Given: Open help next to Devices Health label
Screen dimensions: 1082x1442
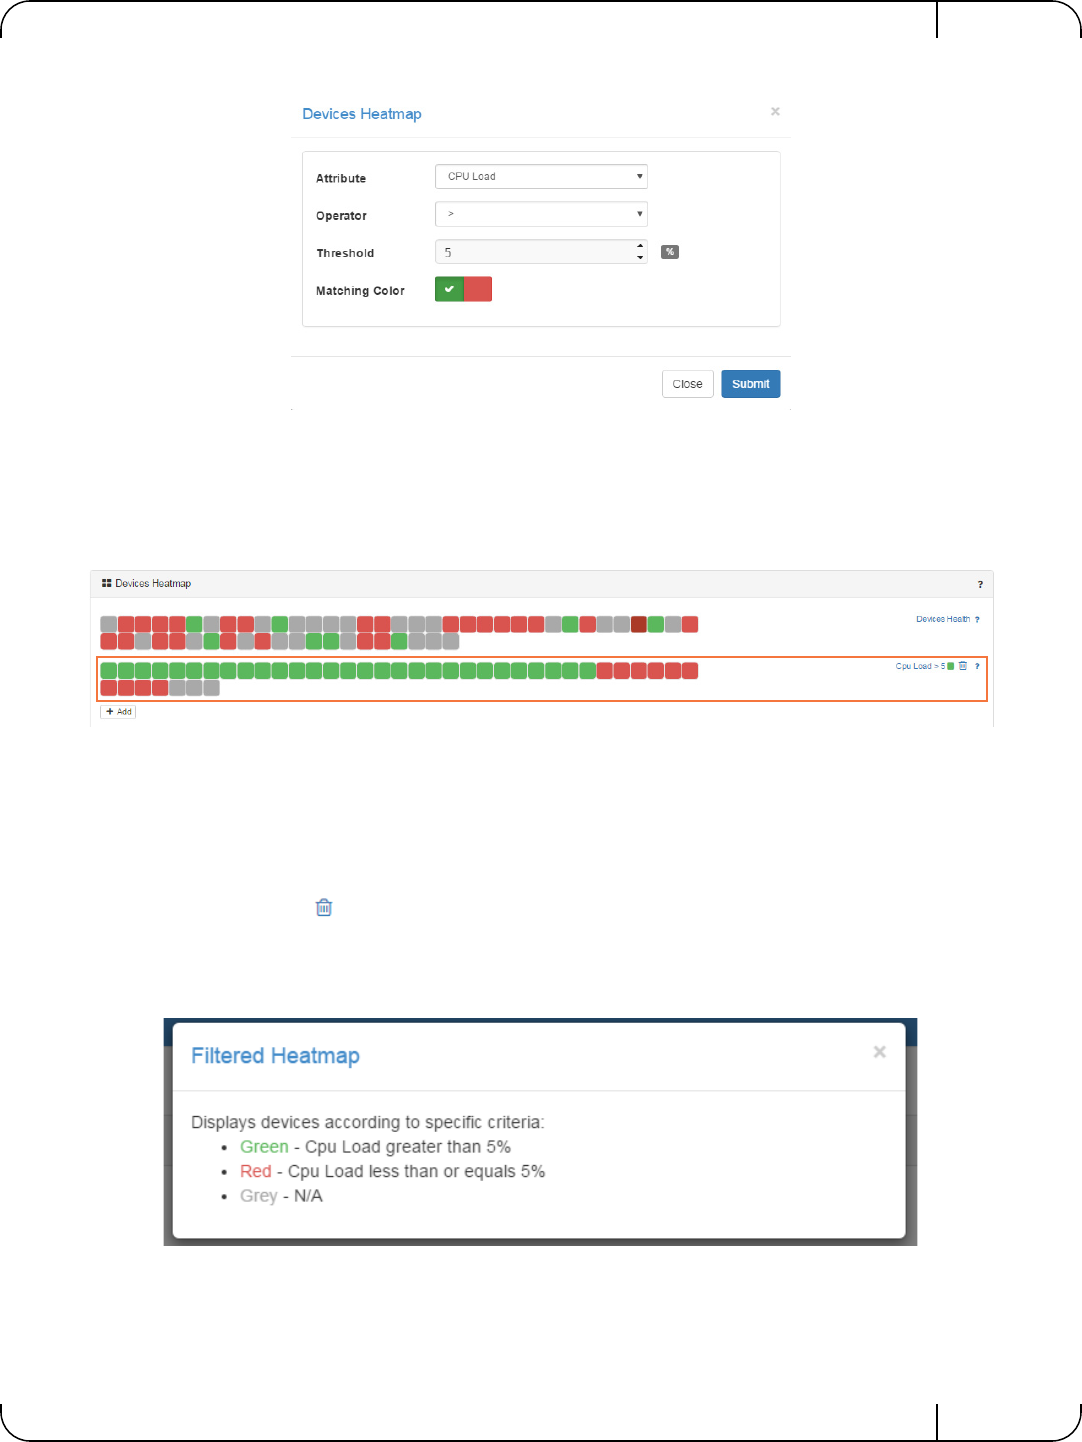Looking at the screenshot, I should pos(977,619).
